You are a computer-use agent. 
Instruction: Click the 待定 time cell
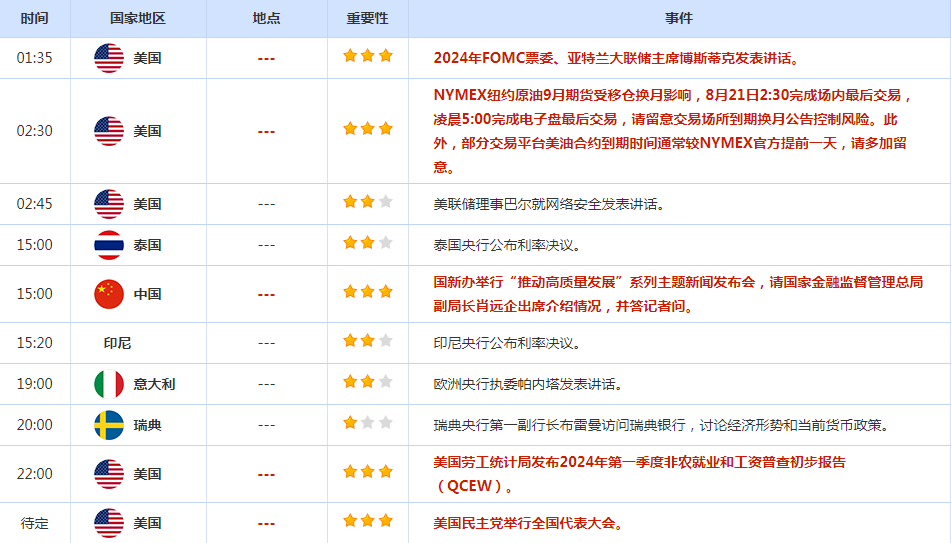pyautogui.click(x=35, y=523)
